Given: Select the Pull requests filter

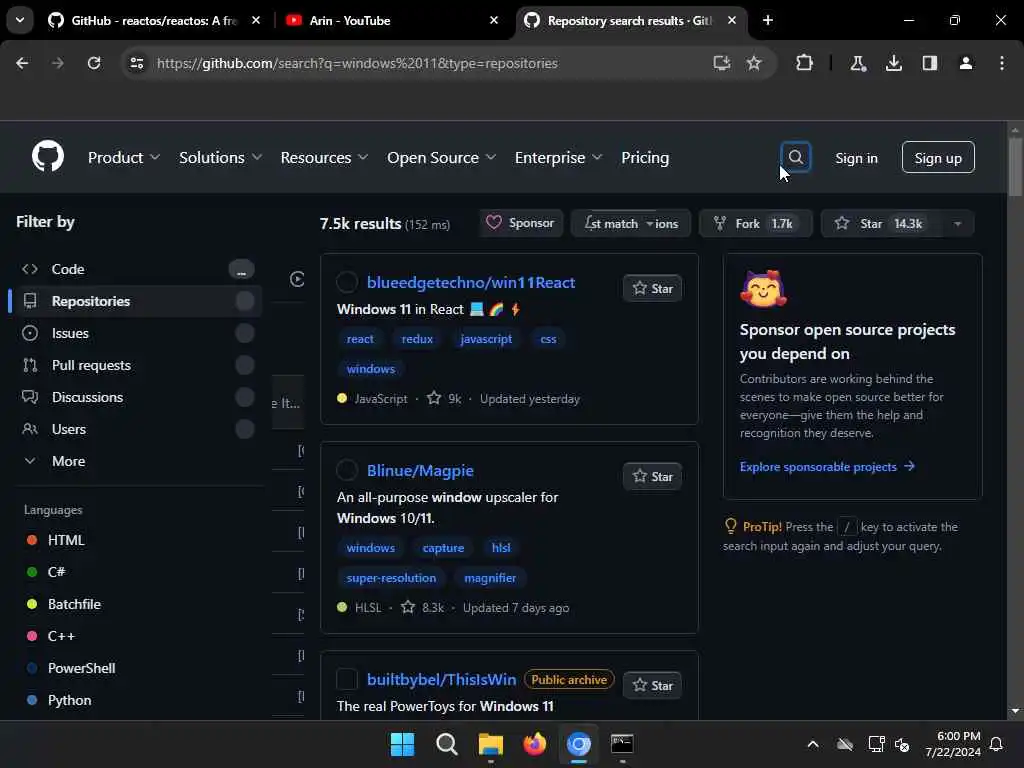Looking at the screenshot, I should 136,365.
